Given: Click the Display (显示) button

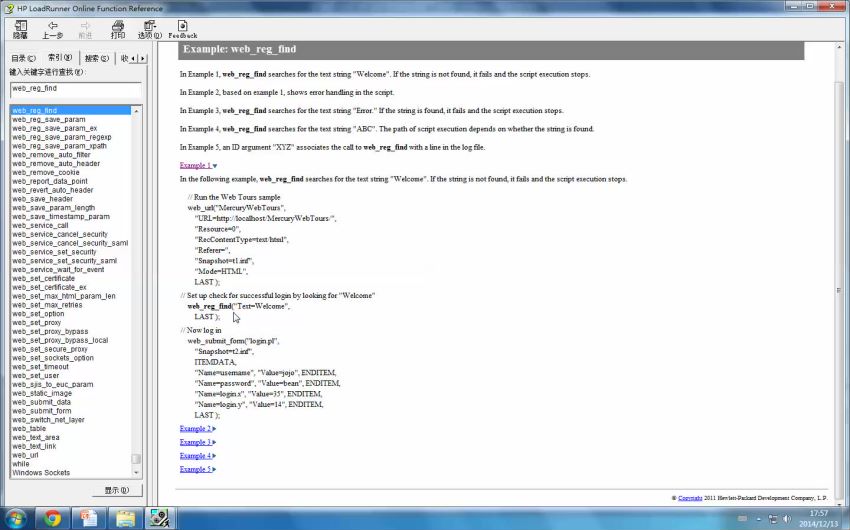Looking at the screenshot, I should 117,490.
